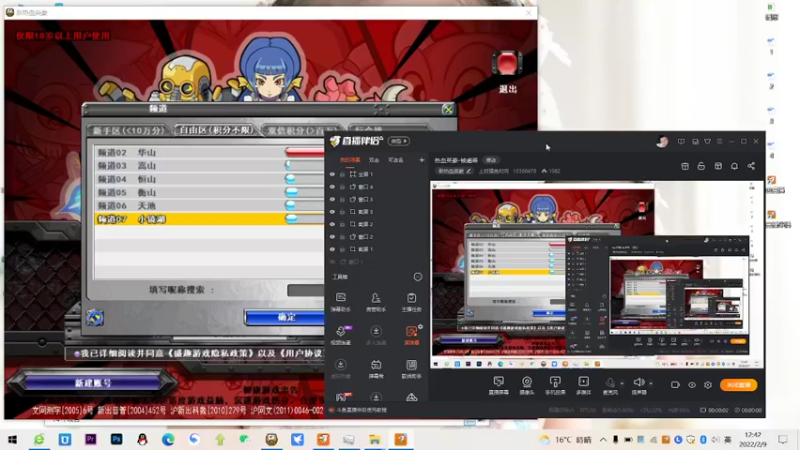
Task: Close the 频道 channel dialog with green X
Action: click(x=447, y=109)
